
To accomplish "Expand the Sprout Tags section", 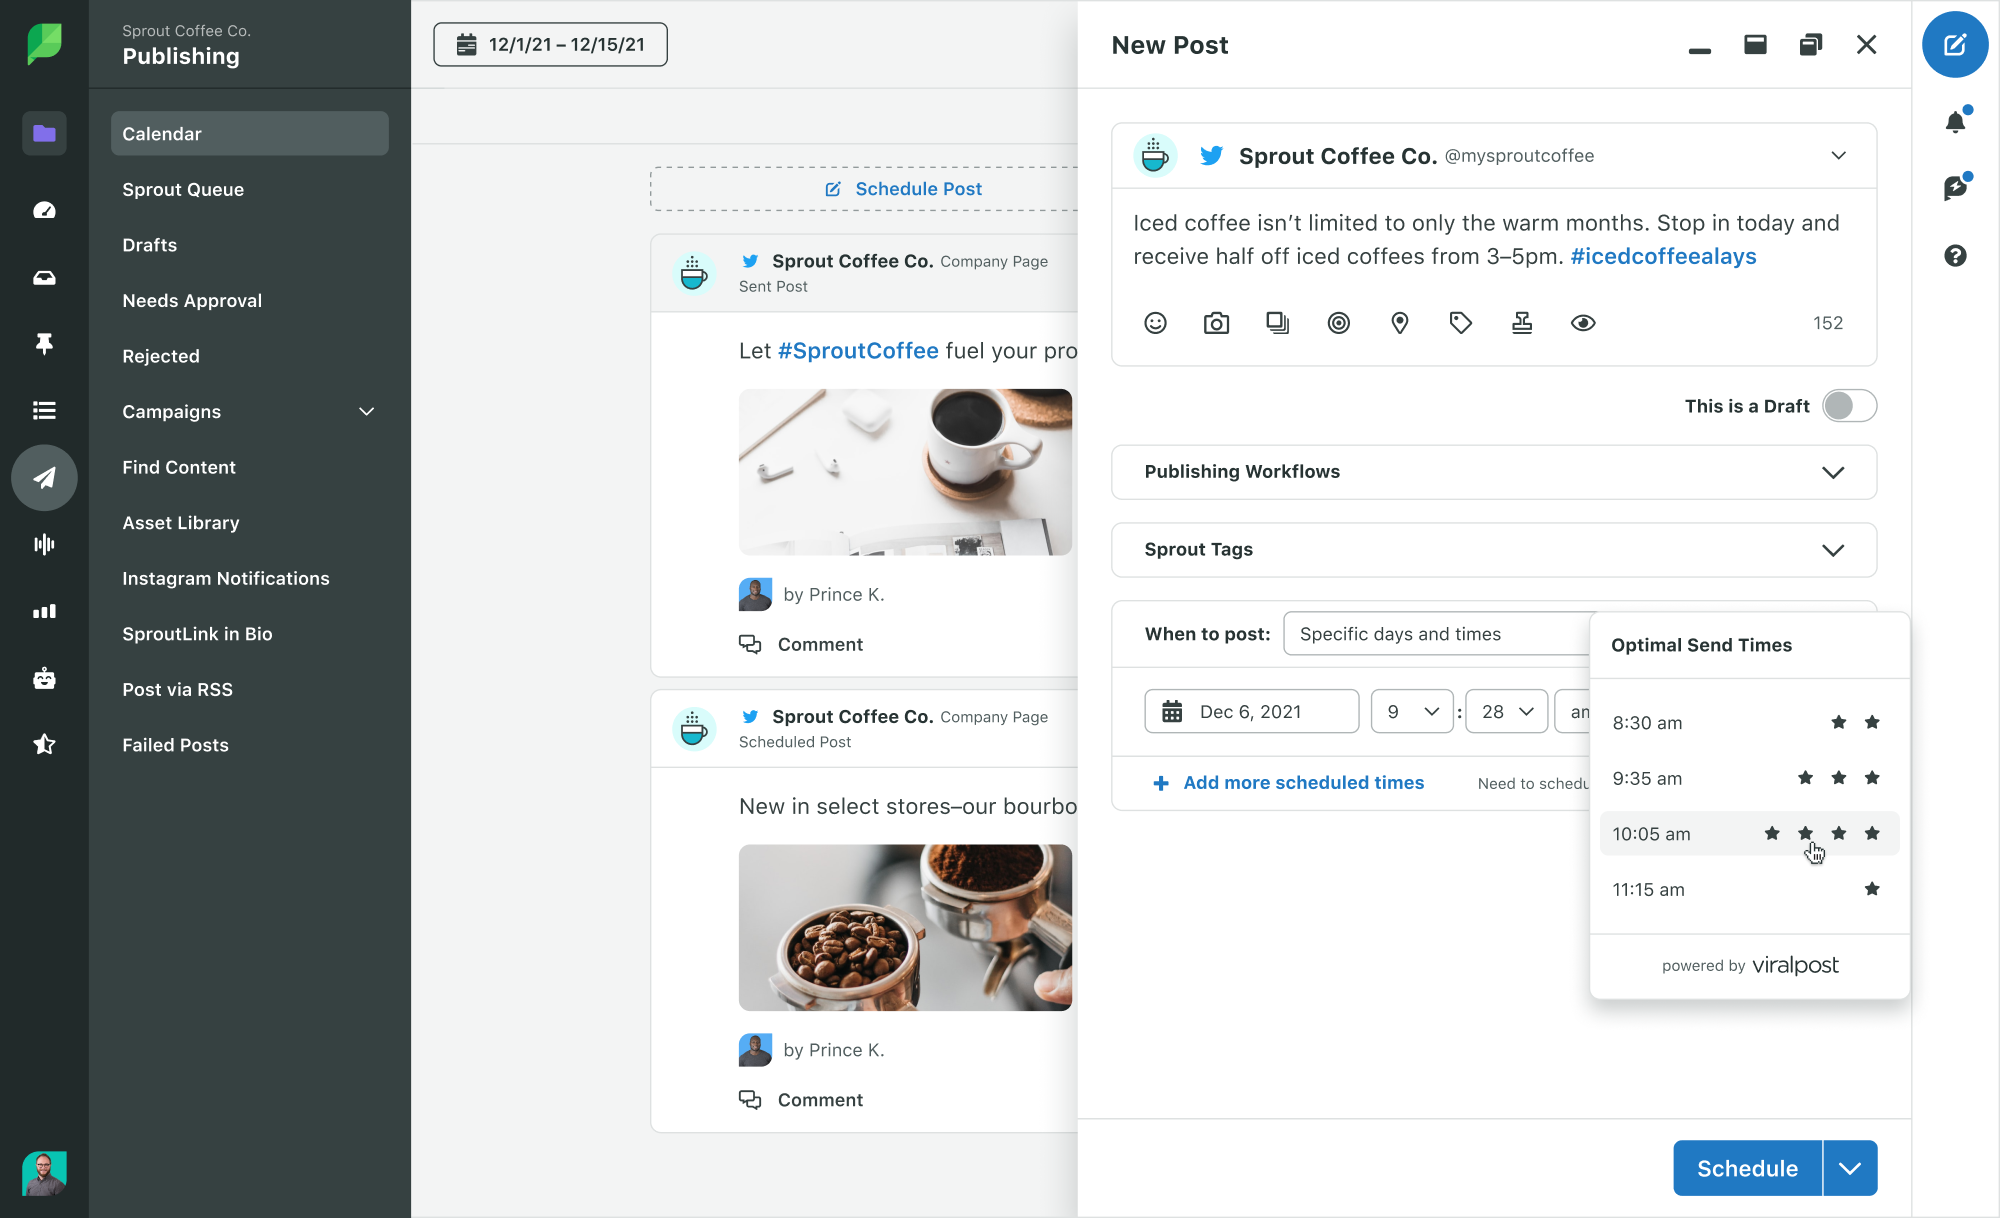I will pos(1833,548).
